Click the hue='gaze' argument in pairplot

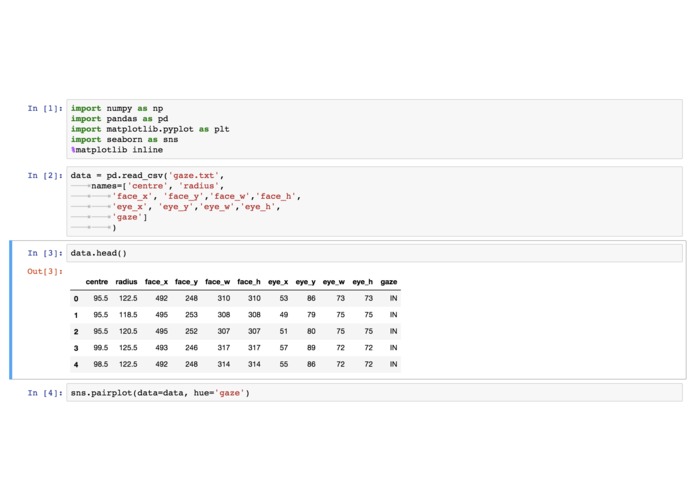(219, 393)
